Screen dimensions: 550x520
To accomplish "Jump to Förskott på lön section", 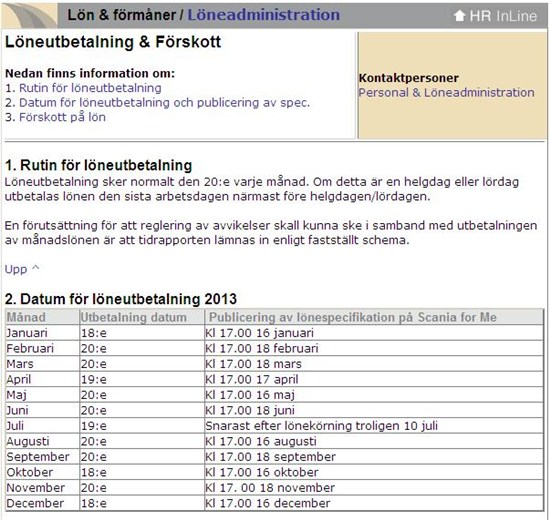I will pos(62,117).
